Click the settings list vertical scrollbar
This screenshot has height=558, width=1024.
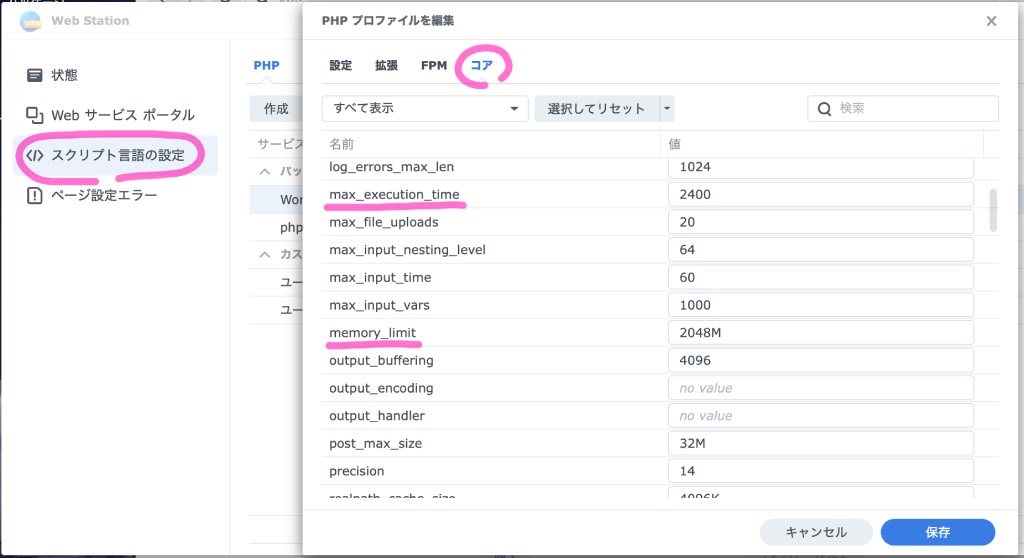pyautogui.click(x=992, y=211)
